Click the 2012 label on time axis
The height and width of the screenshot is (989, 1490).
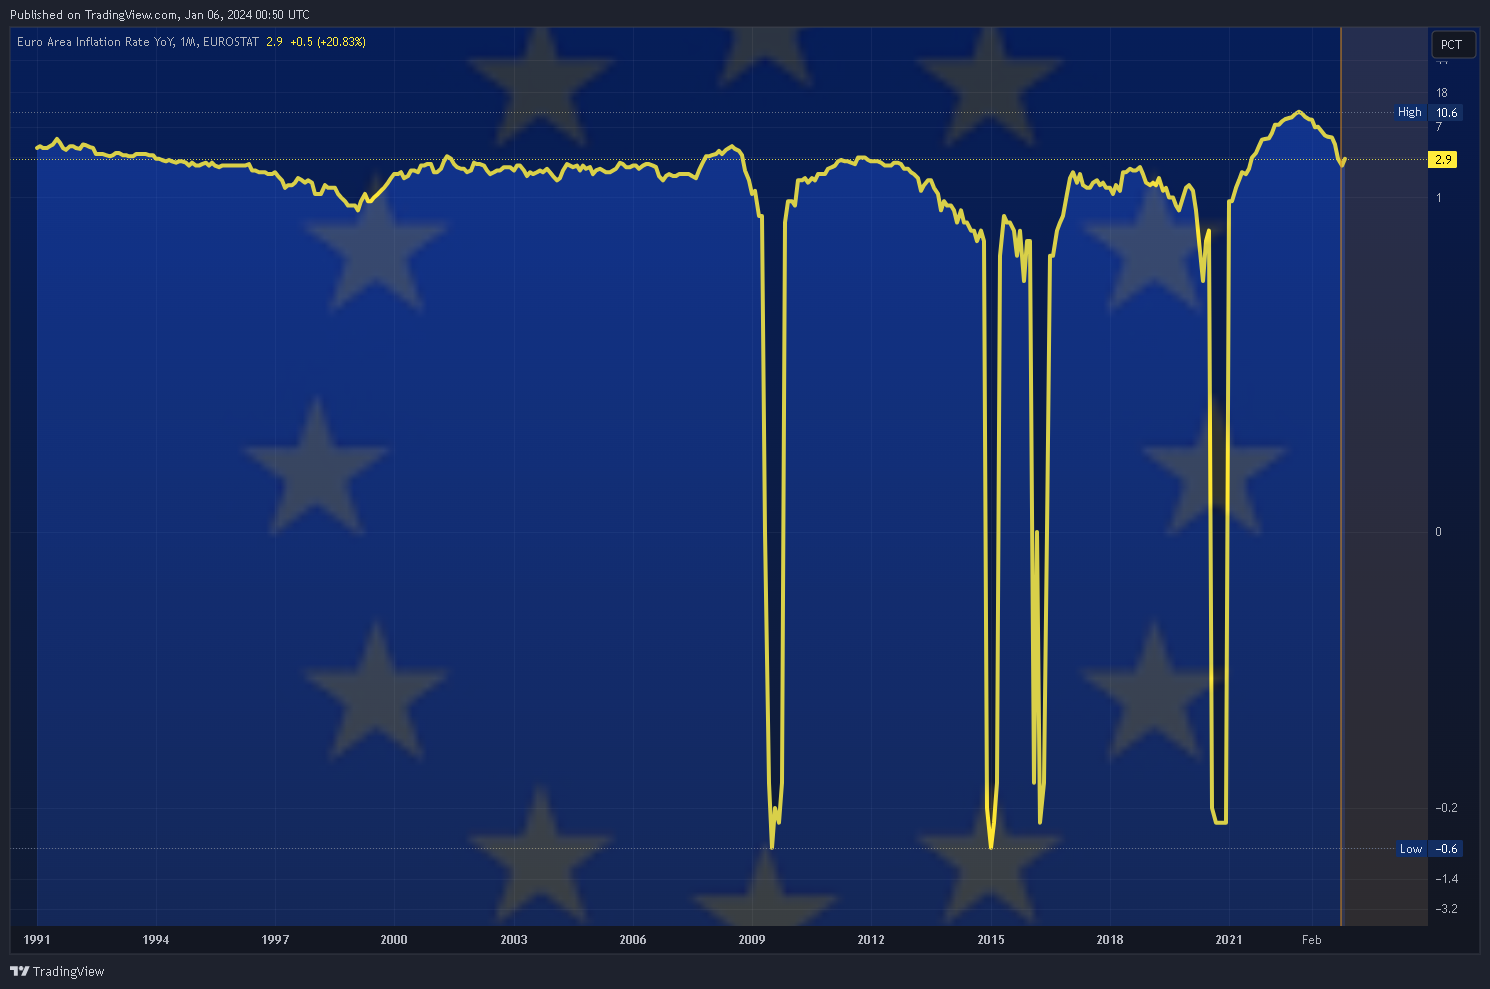[871, 940]
